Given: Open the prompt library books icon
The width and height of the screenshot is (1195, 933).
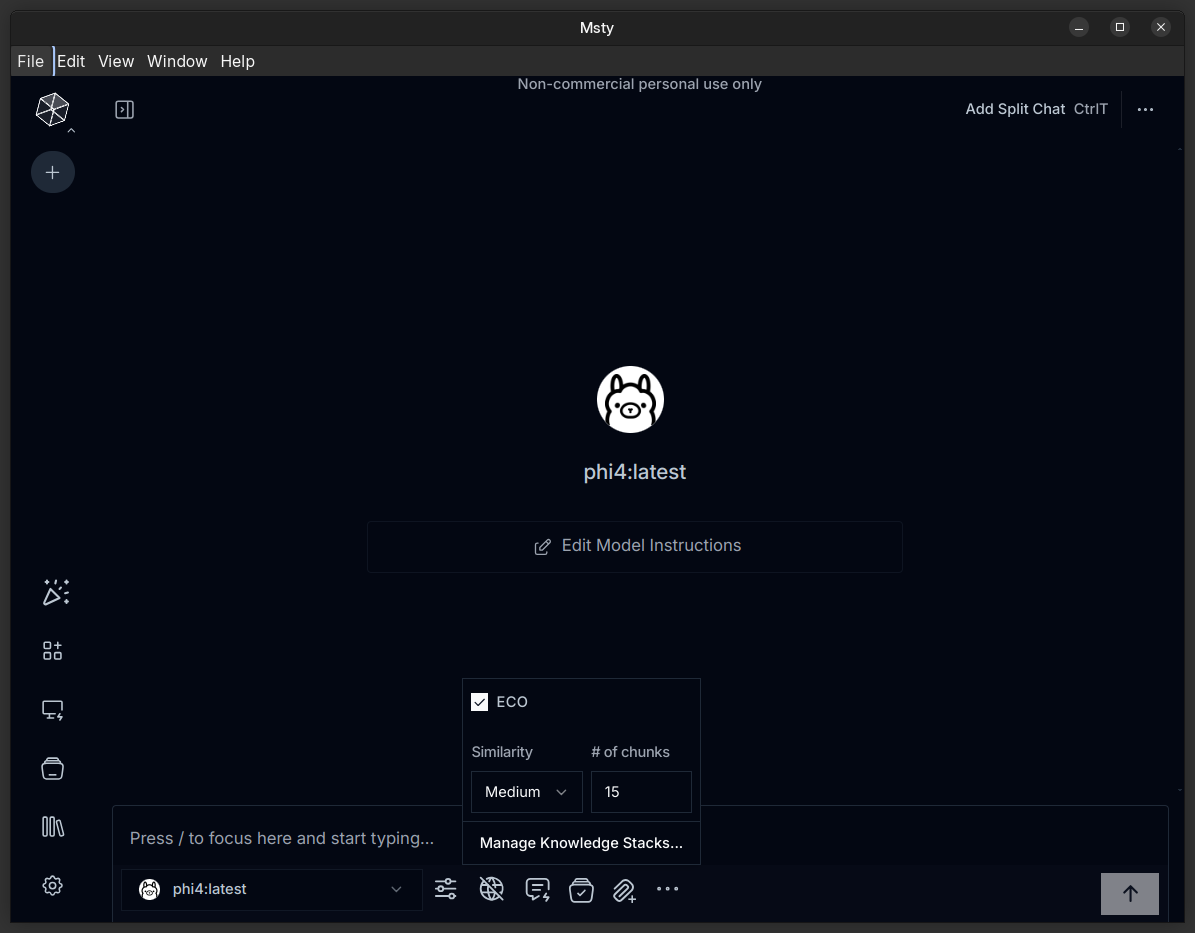Looking at the screenshot, I should click(53, 826).
